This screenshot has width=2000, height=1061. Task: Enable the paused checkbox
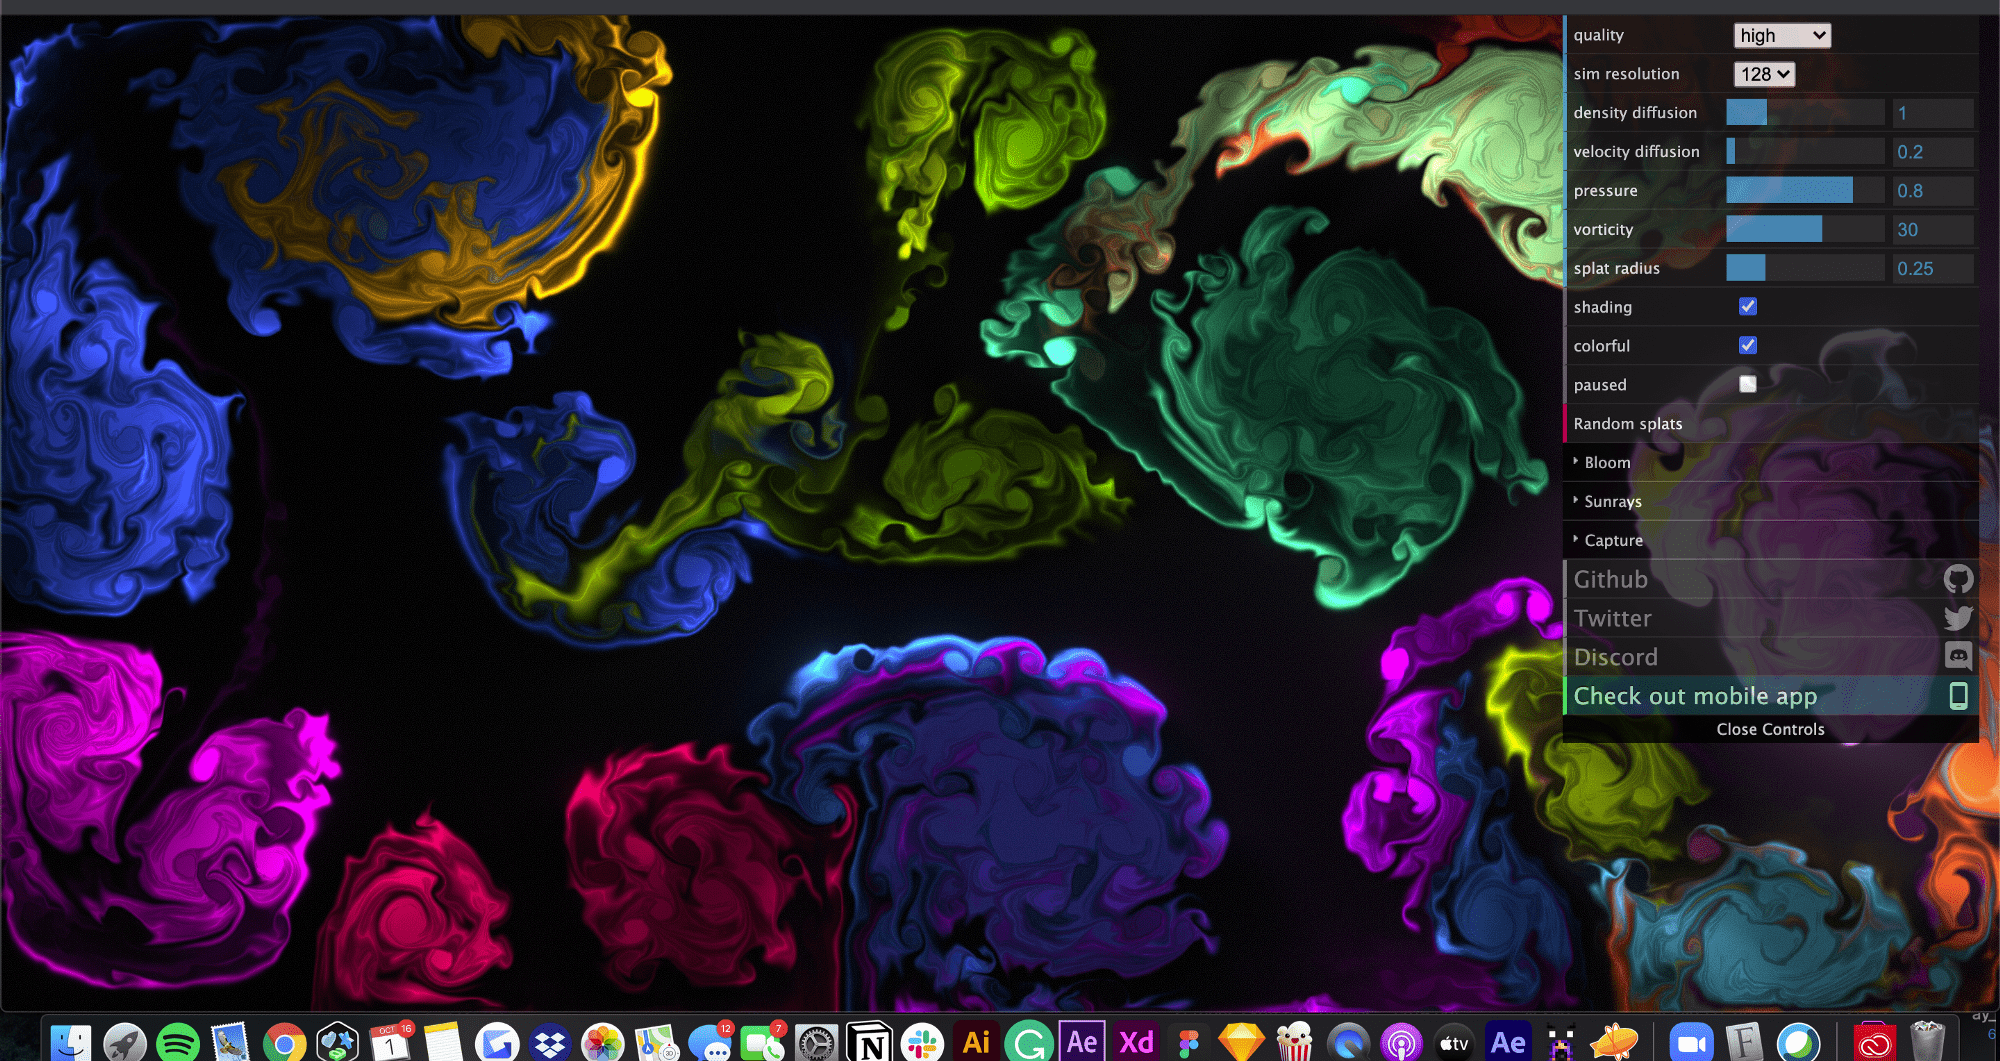[x=1748, y=384]
